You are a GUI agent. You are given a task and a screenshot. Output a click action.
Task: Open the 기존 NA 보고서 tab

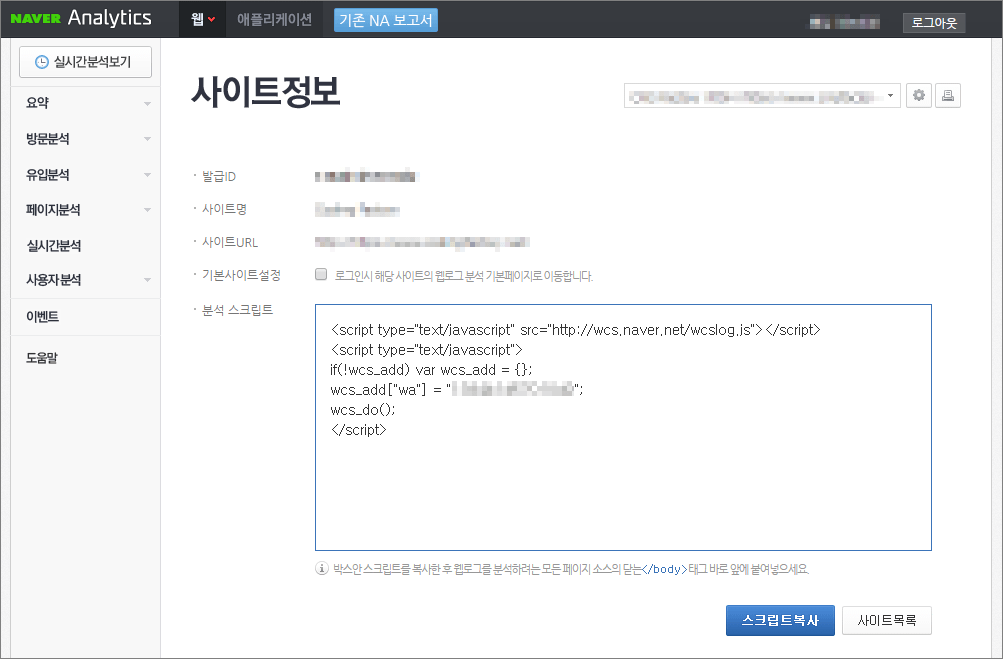click(386, 20)
